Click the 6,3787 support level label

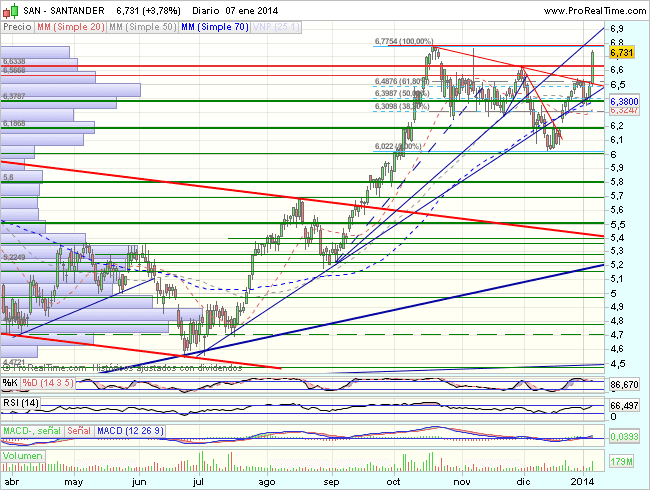[14, 96]
